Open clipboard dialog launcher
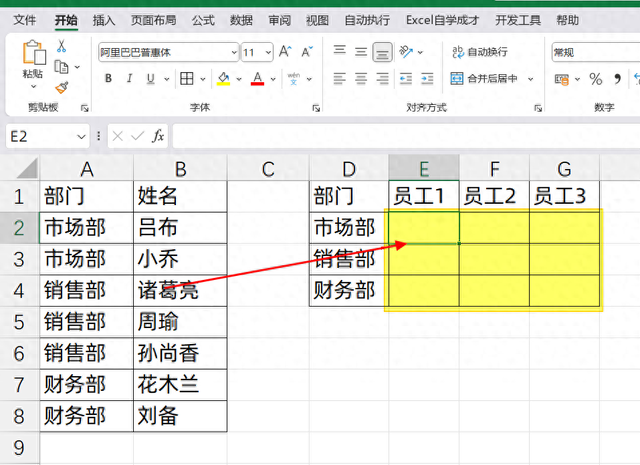640x465 pixels. (x=84, y=108)
